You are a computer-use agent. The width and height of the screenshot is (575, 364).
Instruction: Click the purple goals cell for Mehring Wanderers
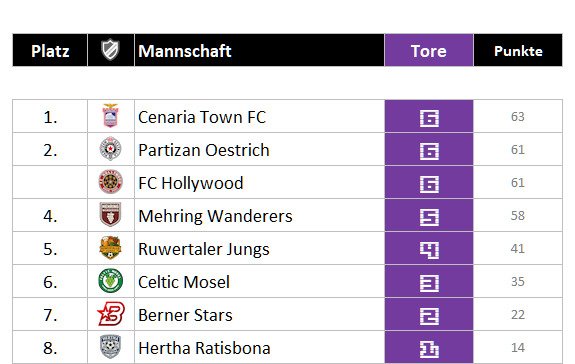pos(429,215)
